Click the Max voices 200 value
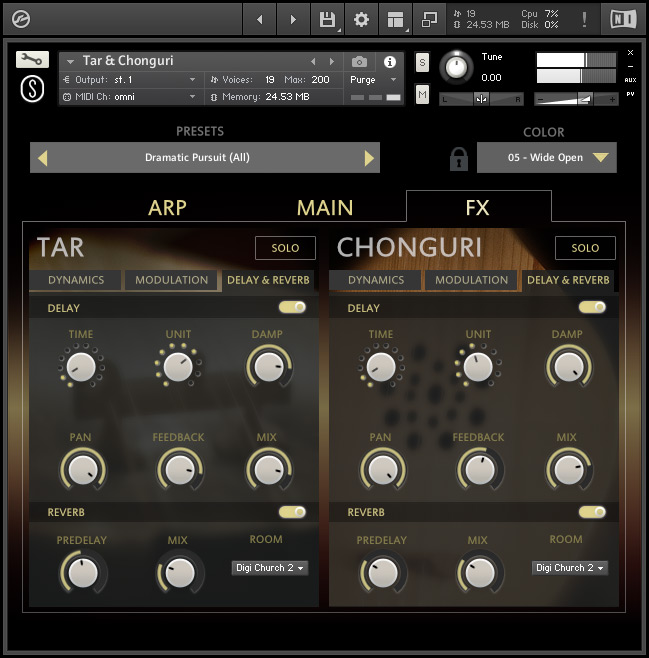The image size is (649, 658). 320,80
